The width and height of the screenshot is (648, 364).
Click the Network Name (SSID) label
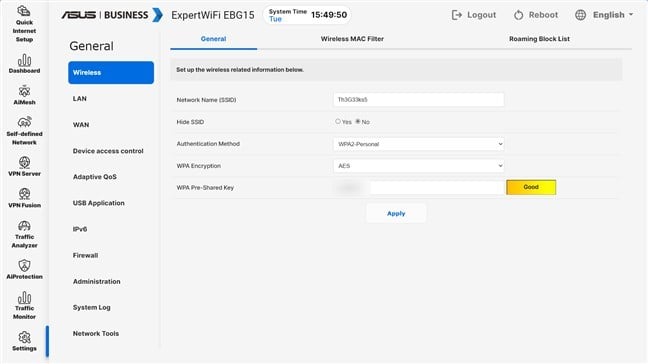coord(206,100)
